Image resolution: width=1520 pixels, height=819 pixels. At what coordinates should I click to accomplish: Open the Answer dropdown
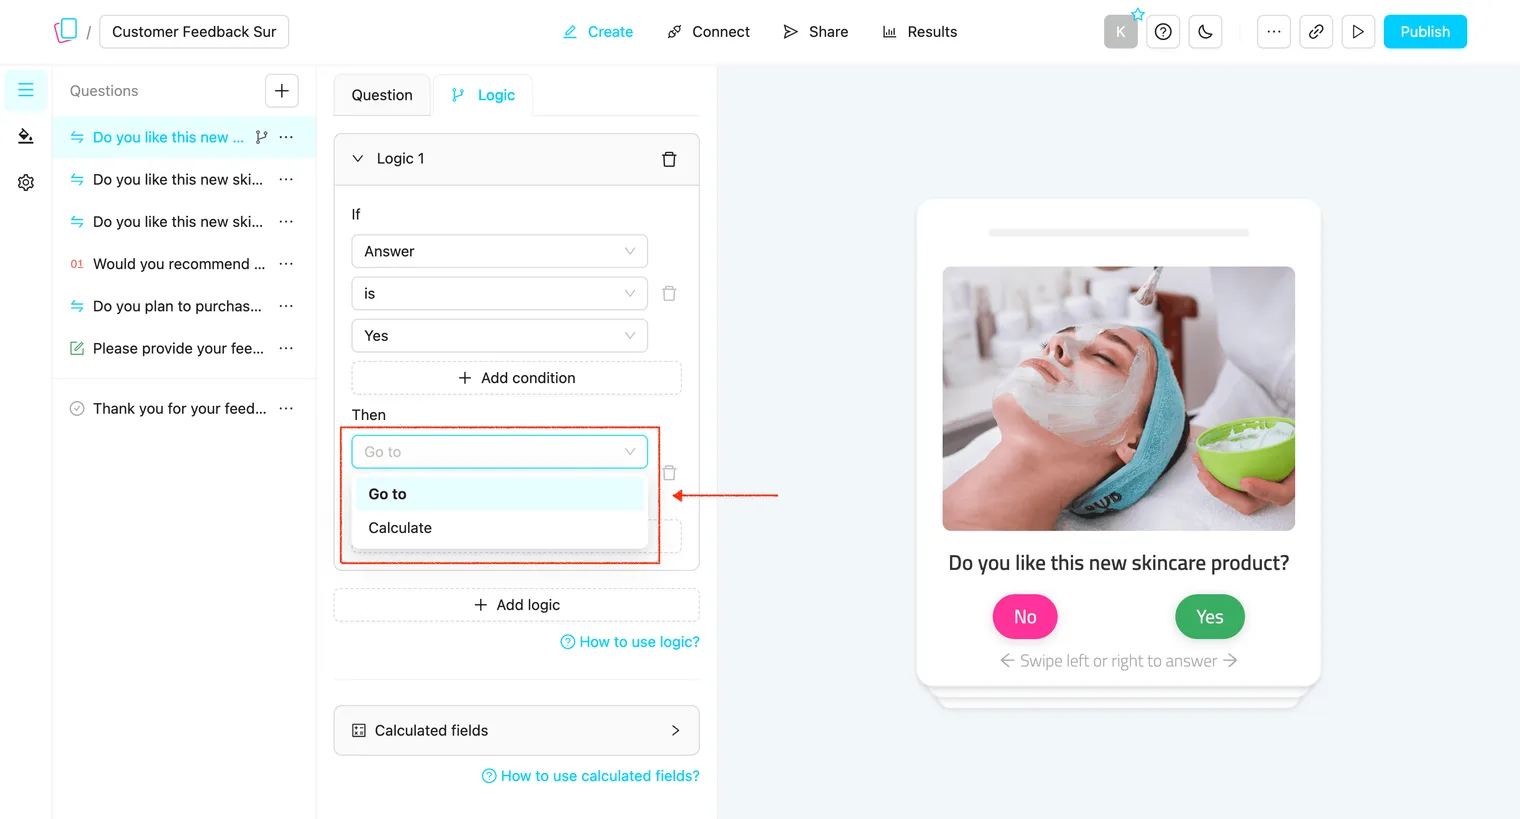point(499,251)
